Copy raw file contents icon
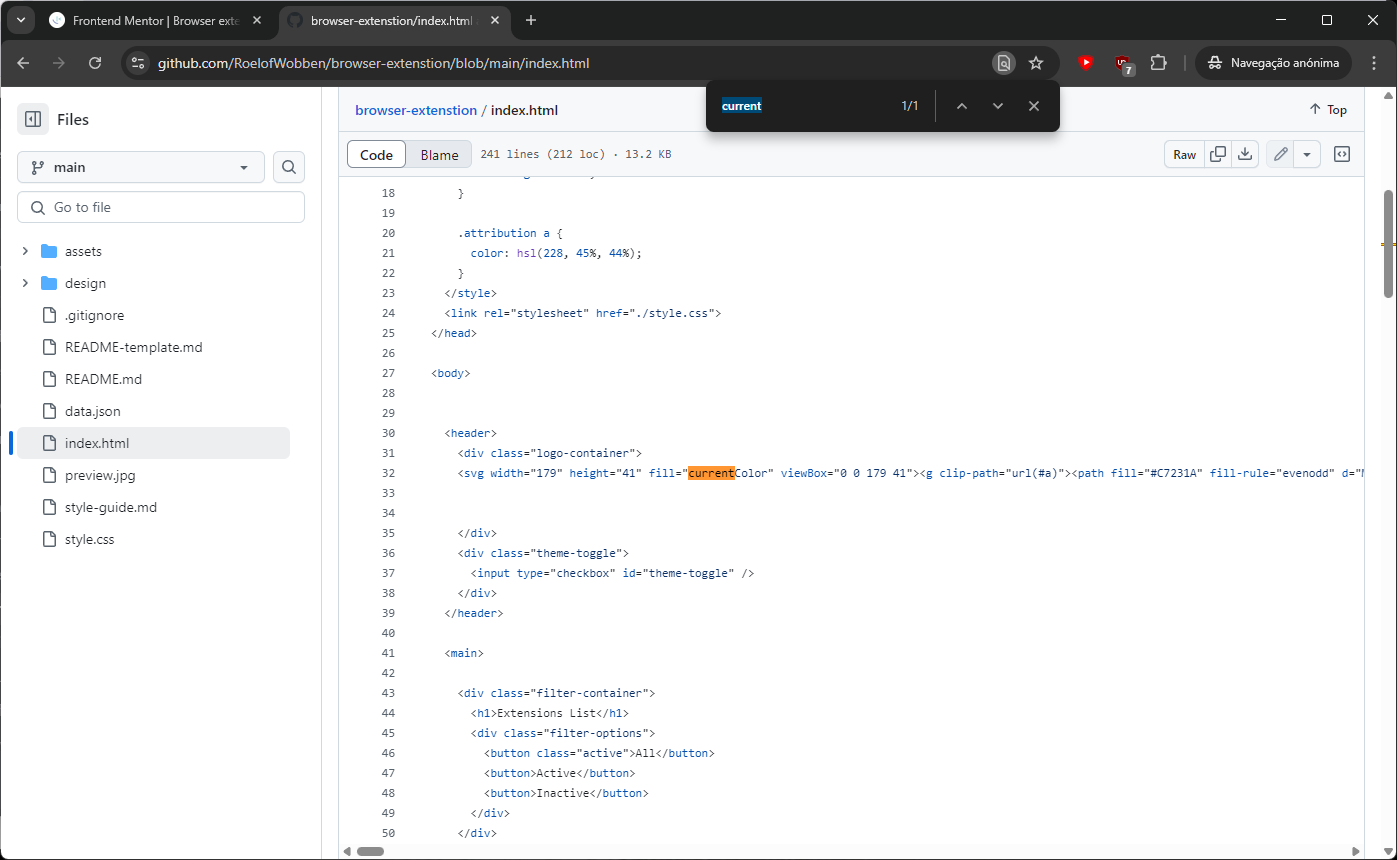This screenshot has height=860, width=1397. [1218, 154]
